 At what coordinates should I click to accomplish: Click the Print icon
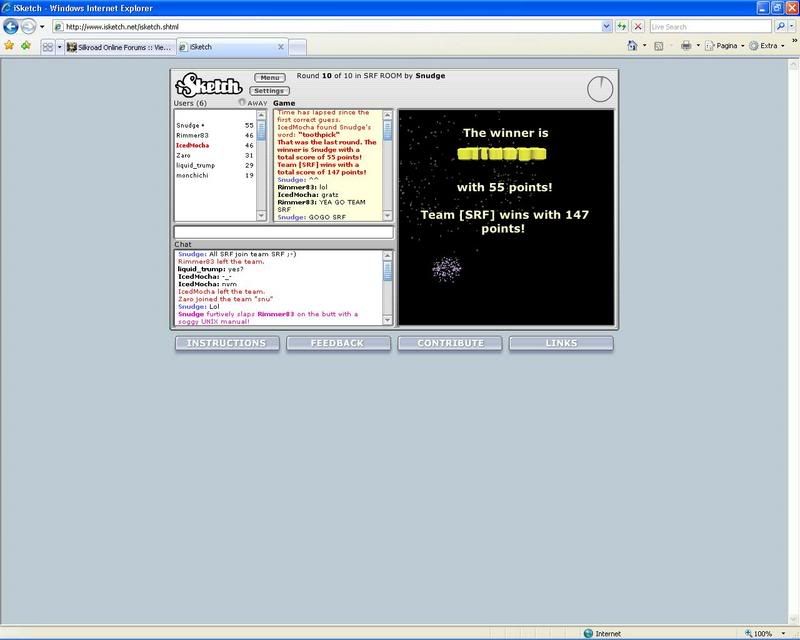point(686,46)
